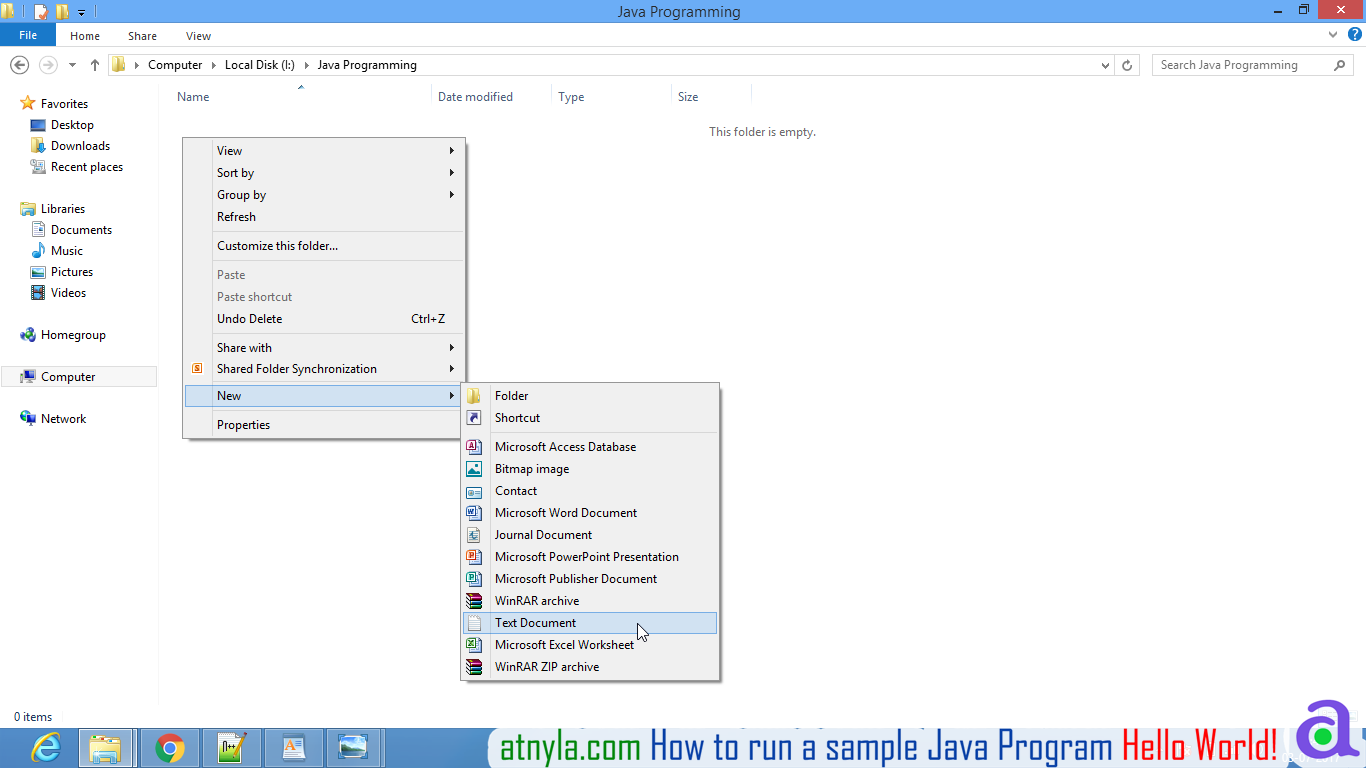Image resolution: width=1366 pixels, height=768 pixels.
Task: Launch Notepad++ from the taskbar
Action: click(232, 747)
